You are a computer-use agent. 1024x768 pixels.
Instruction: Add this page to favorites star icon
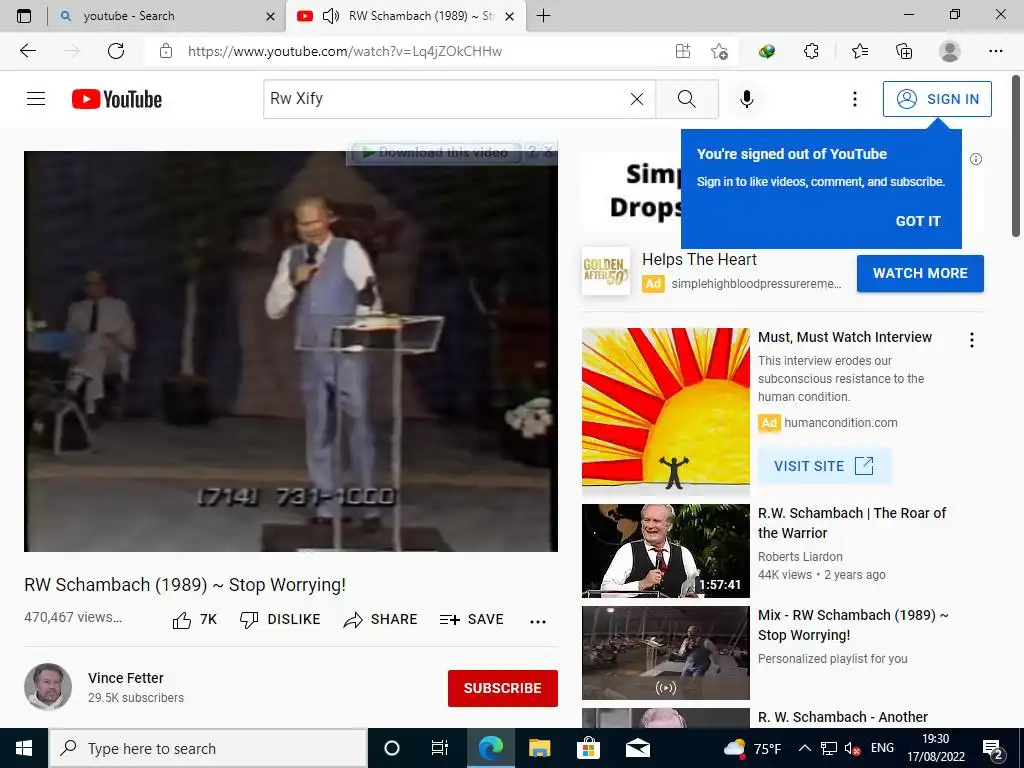(719, 51)
